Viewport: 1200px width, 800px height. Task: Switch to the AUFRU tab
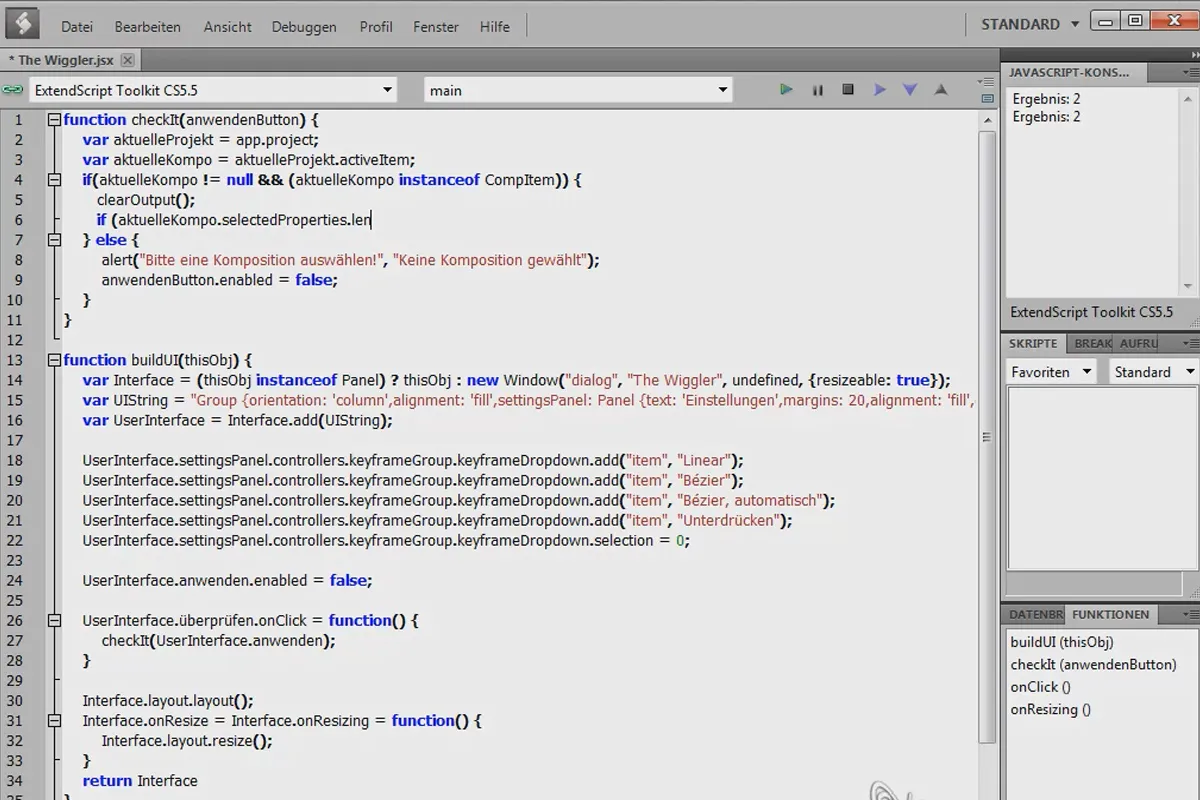[1138, 343]
